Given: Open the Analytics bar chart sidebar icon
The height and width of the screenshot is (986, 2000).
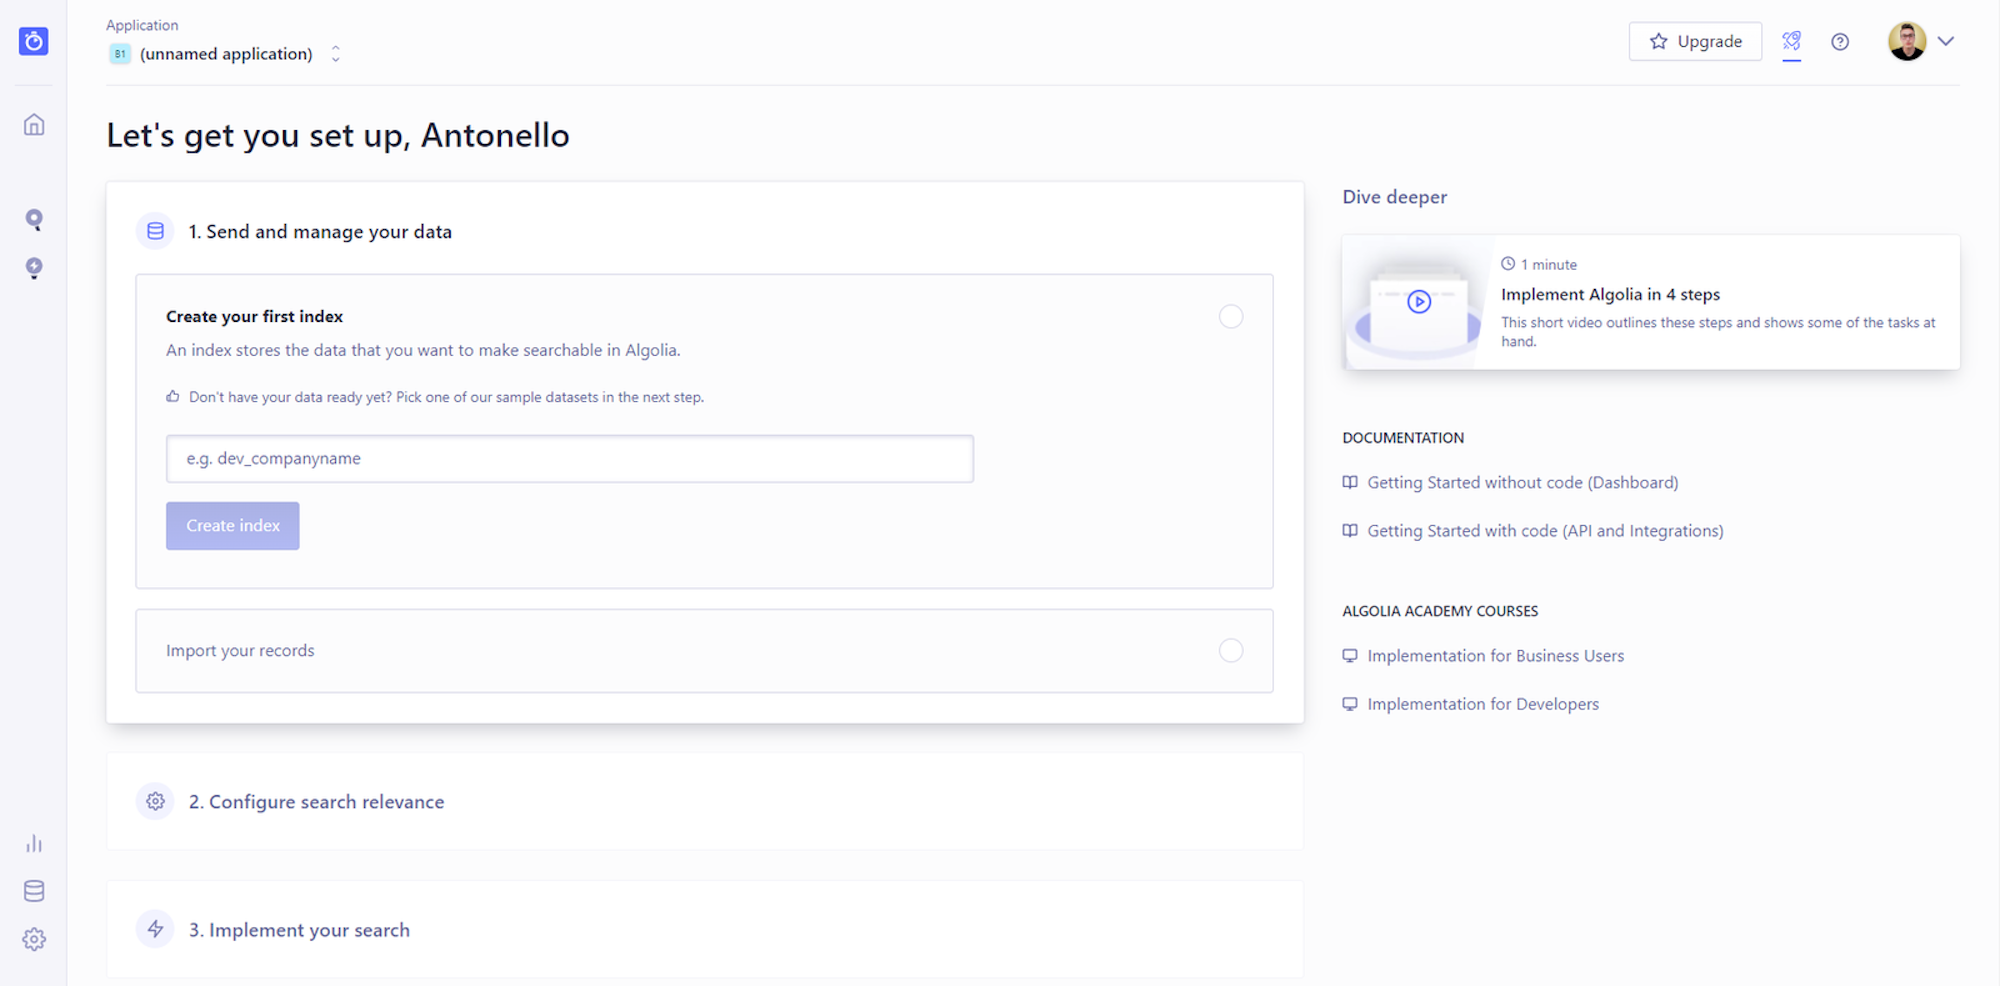Looking at the screenshot, I should click(34, 843).
